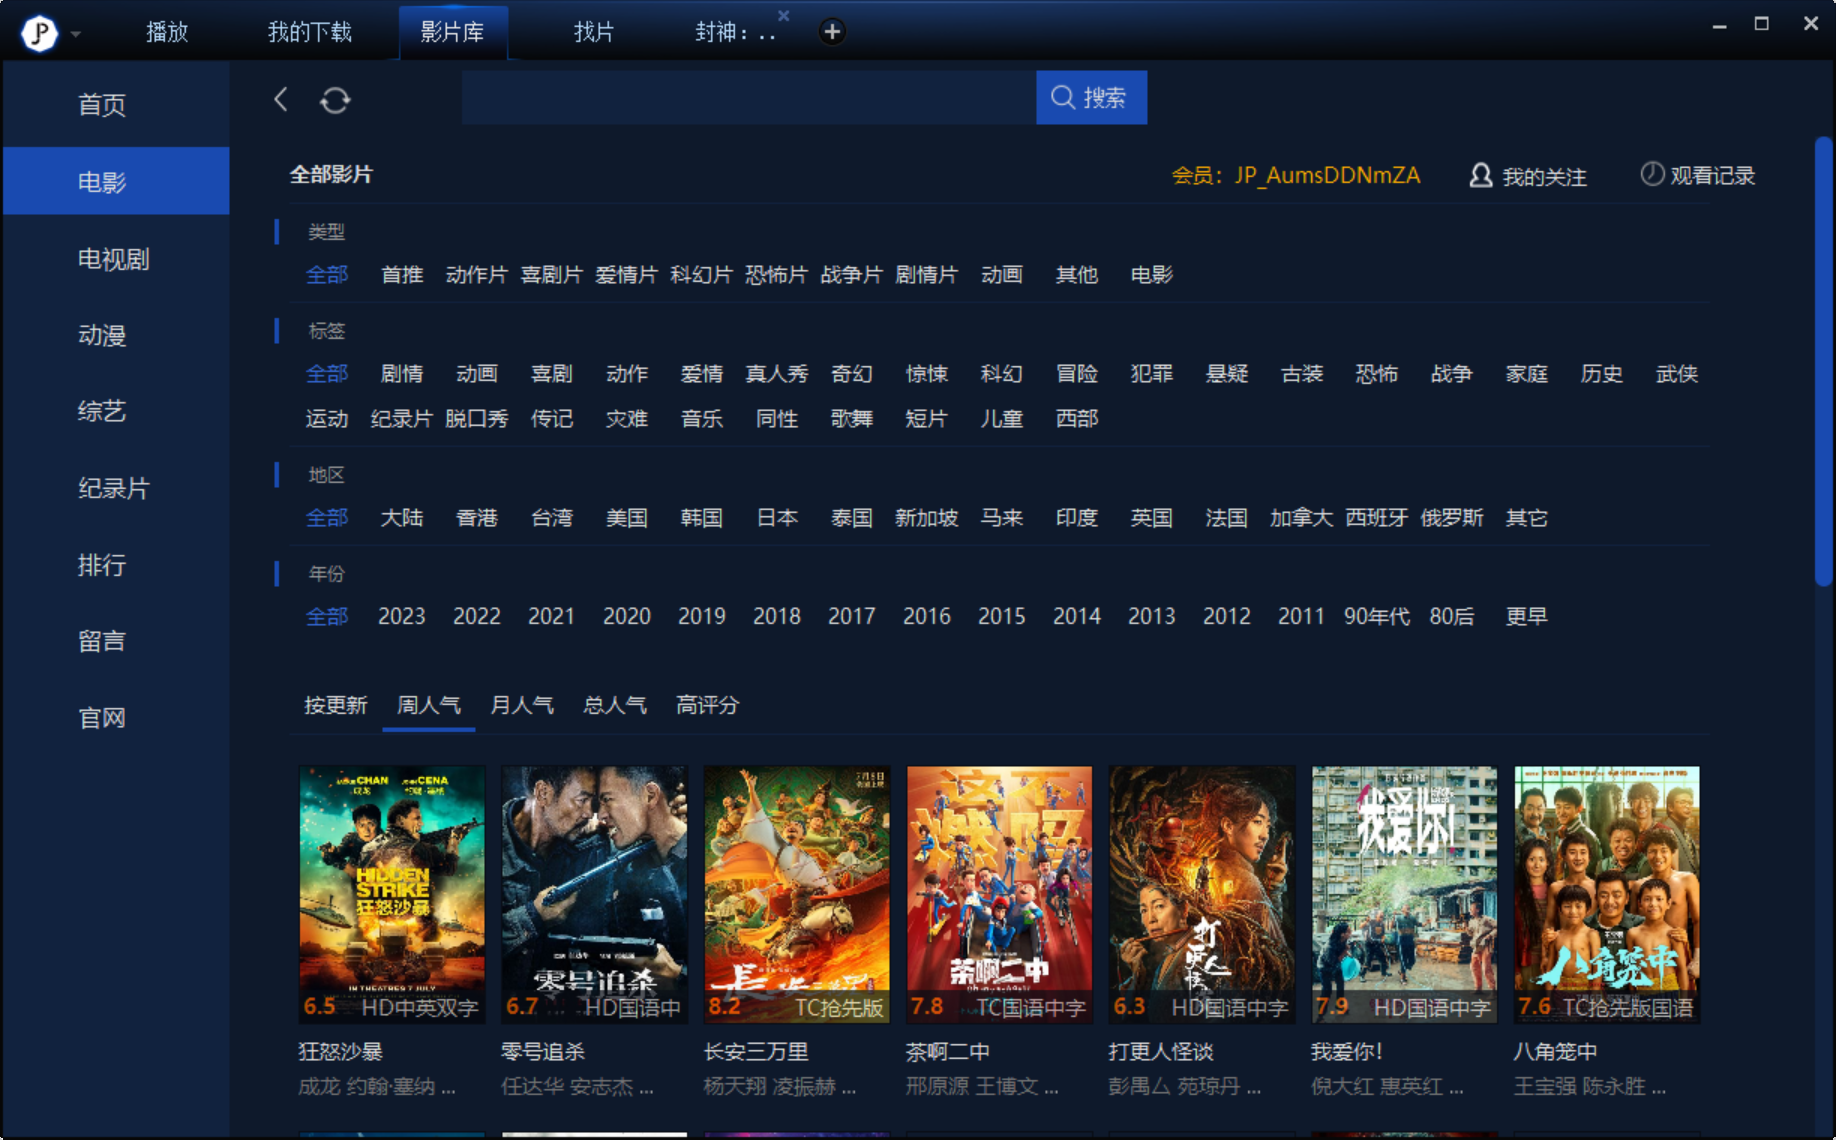Open the 长安三万里 movie poster
Image resolution: width=1836 pixels, height=1140 pixels.
point(797,894)
